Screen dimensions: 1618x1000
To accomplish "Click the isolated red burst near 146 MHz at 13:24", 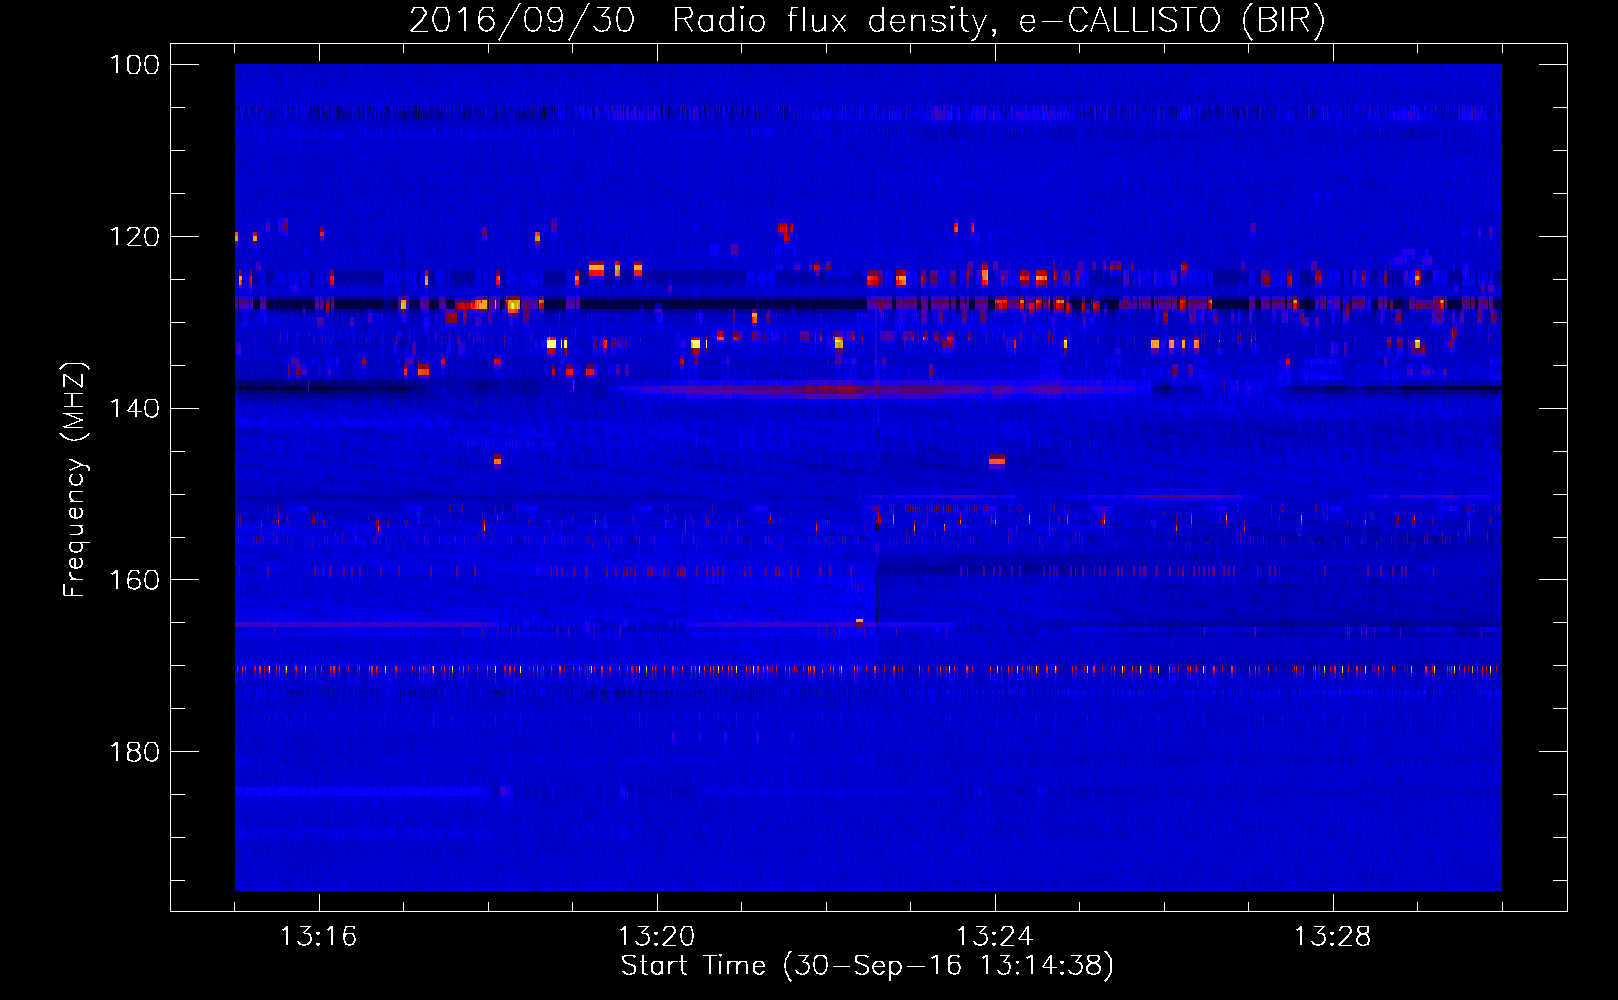I will 997,461.
